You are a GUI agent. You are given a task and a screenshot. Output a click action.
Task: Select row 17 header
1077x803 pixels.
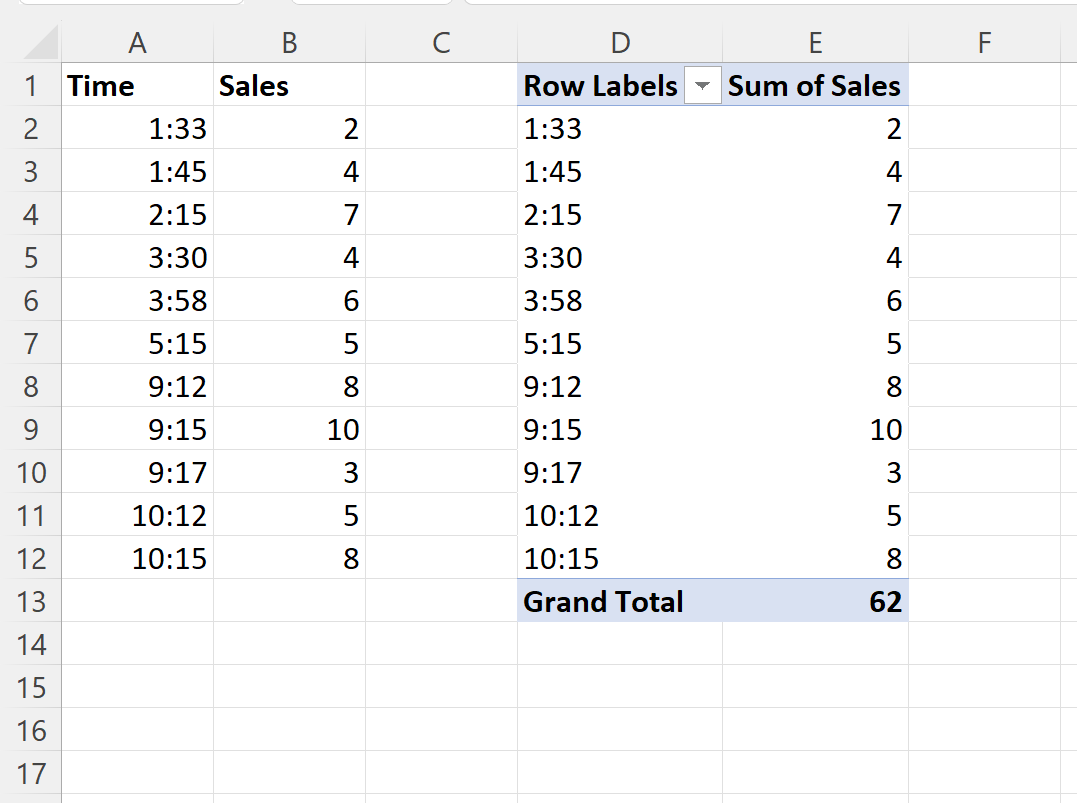[x=33, y=773]
